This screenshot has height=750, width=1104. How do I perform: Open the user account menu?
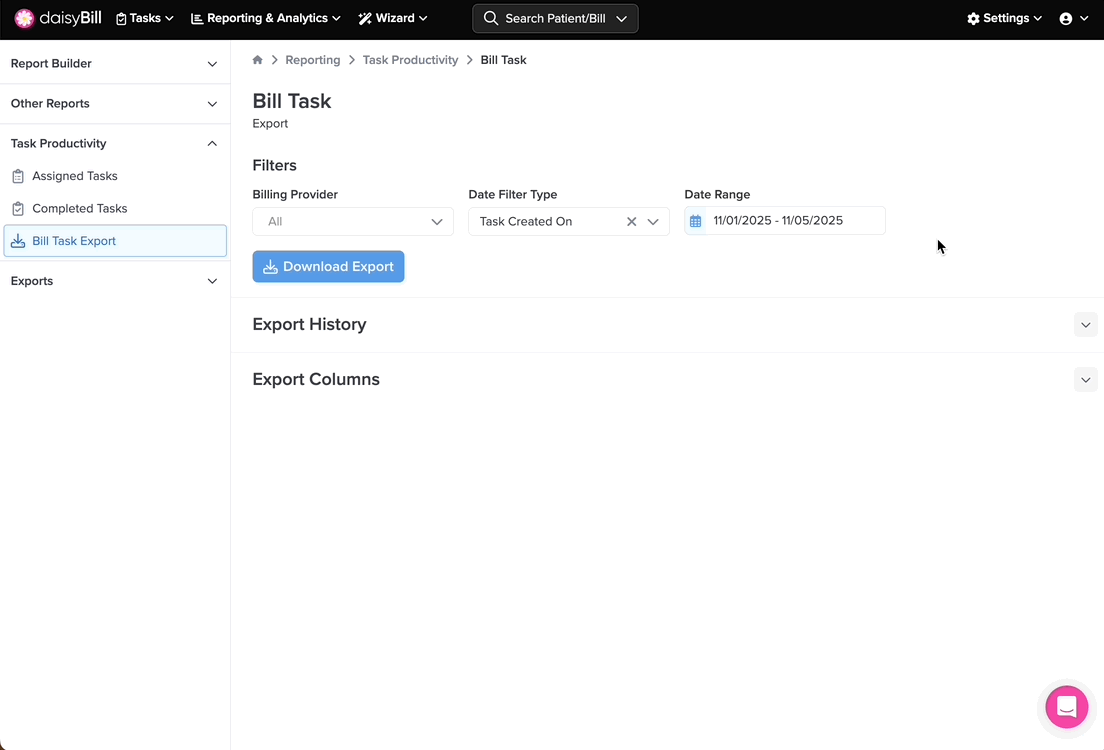1073,18
